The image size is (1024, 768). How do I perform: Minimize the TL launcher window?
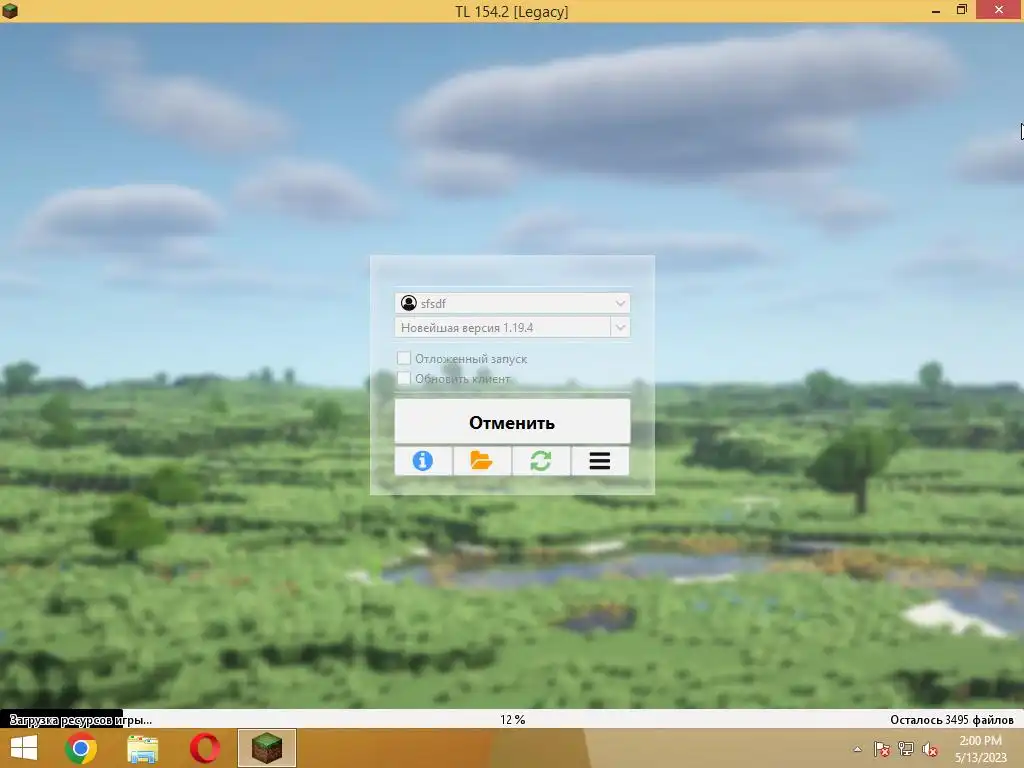[x=936, y=10]
